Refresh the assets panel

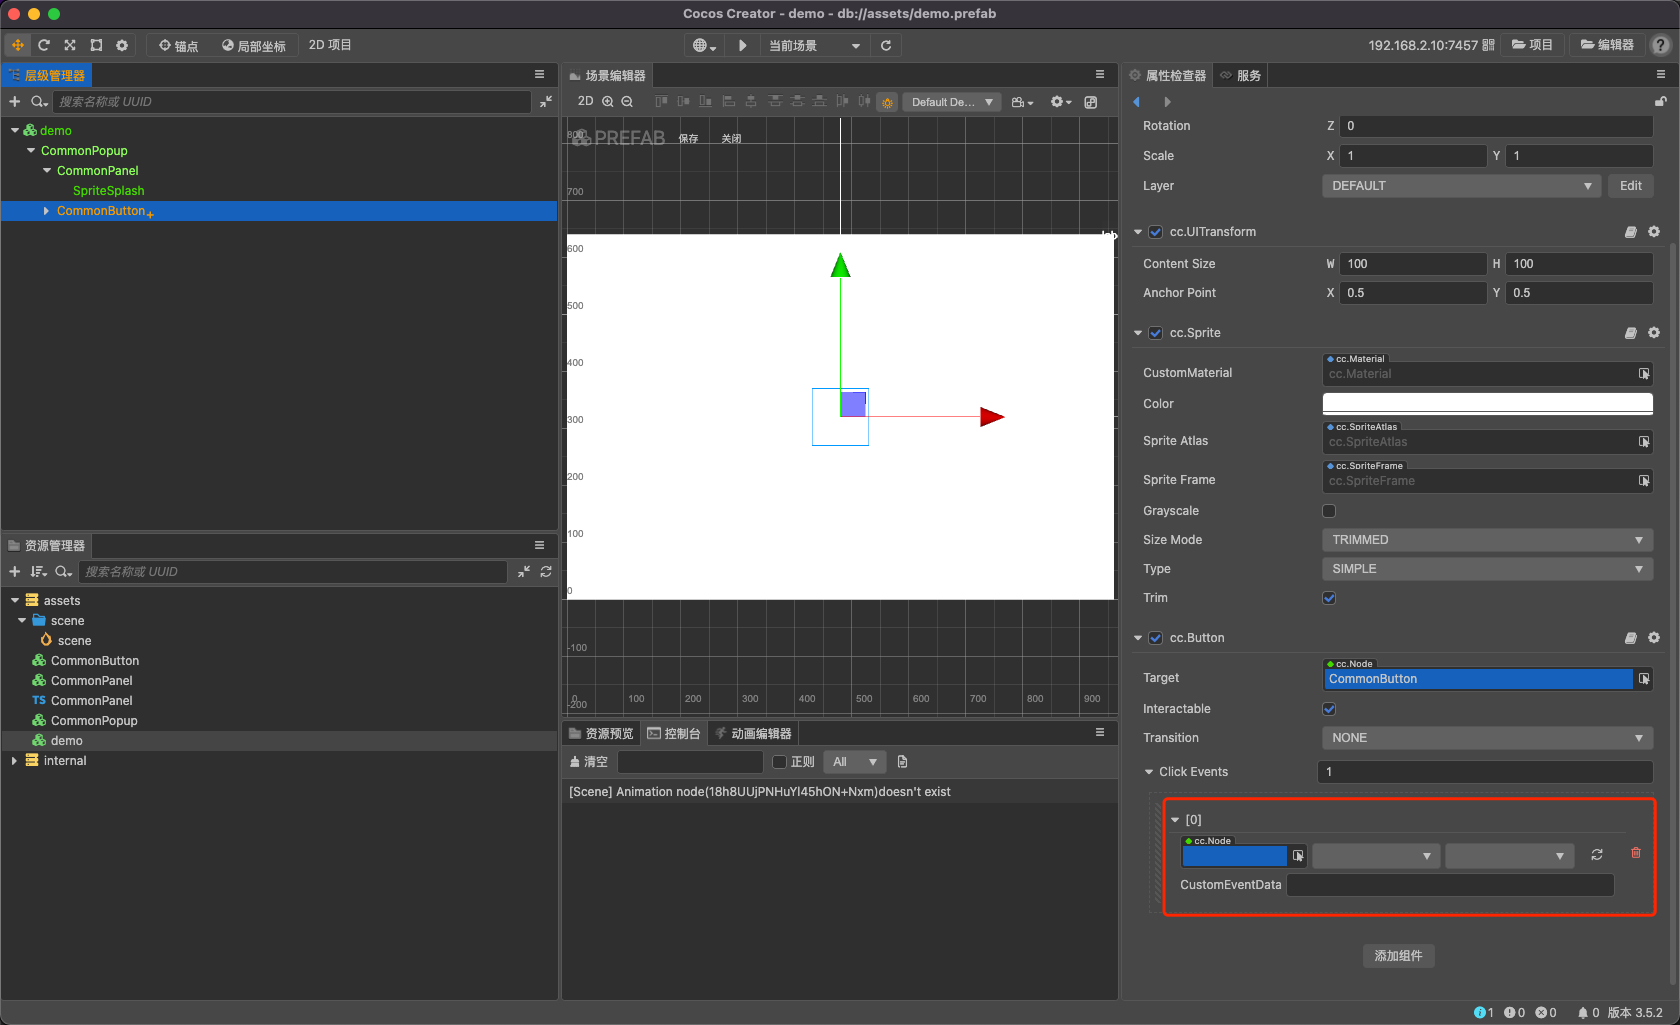click(546, 572)
